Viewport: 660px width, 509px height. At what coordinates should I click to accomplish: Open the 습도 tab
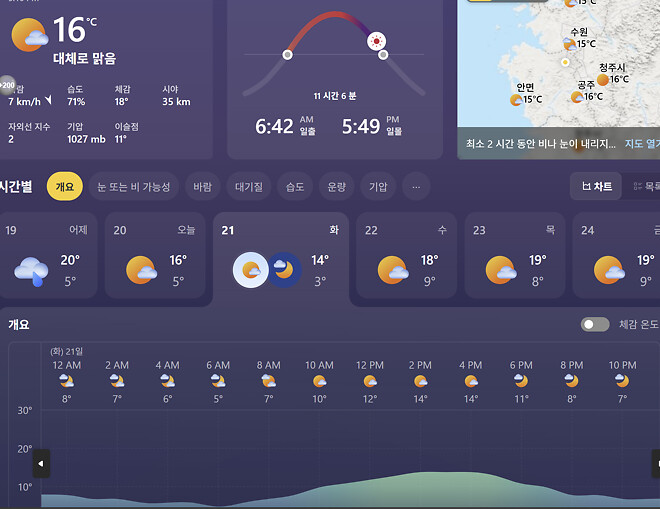pos(295,187)
